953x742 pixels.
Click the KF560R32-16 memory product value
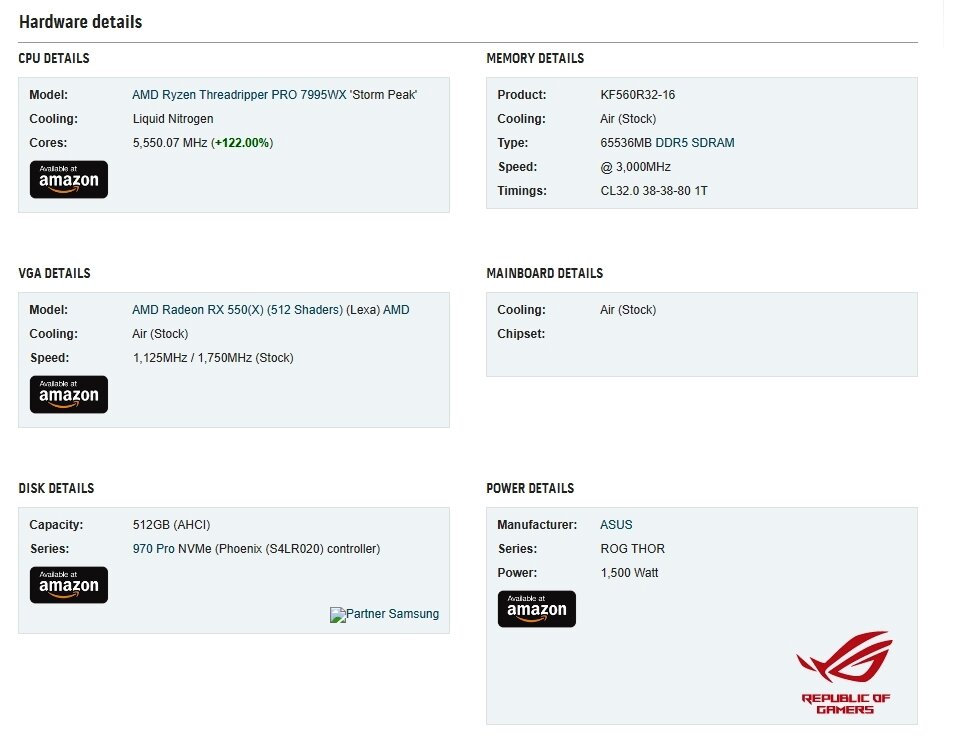click(x=638, y=95)
